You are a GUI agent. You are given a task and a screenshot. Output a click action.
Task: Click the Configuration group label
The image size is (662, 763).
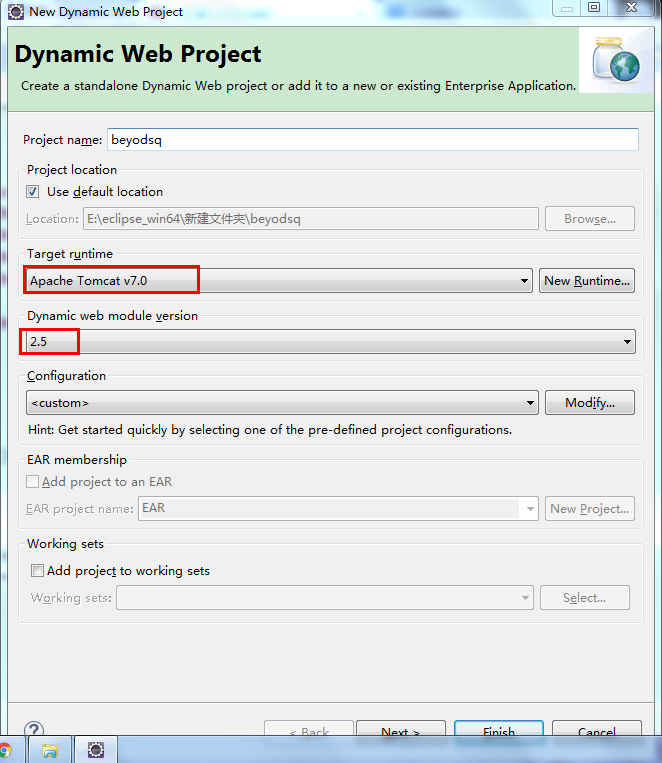point(66,376)
